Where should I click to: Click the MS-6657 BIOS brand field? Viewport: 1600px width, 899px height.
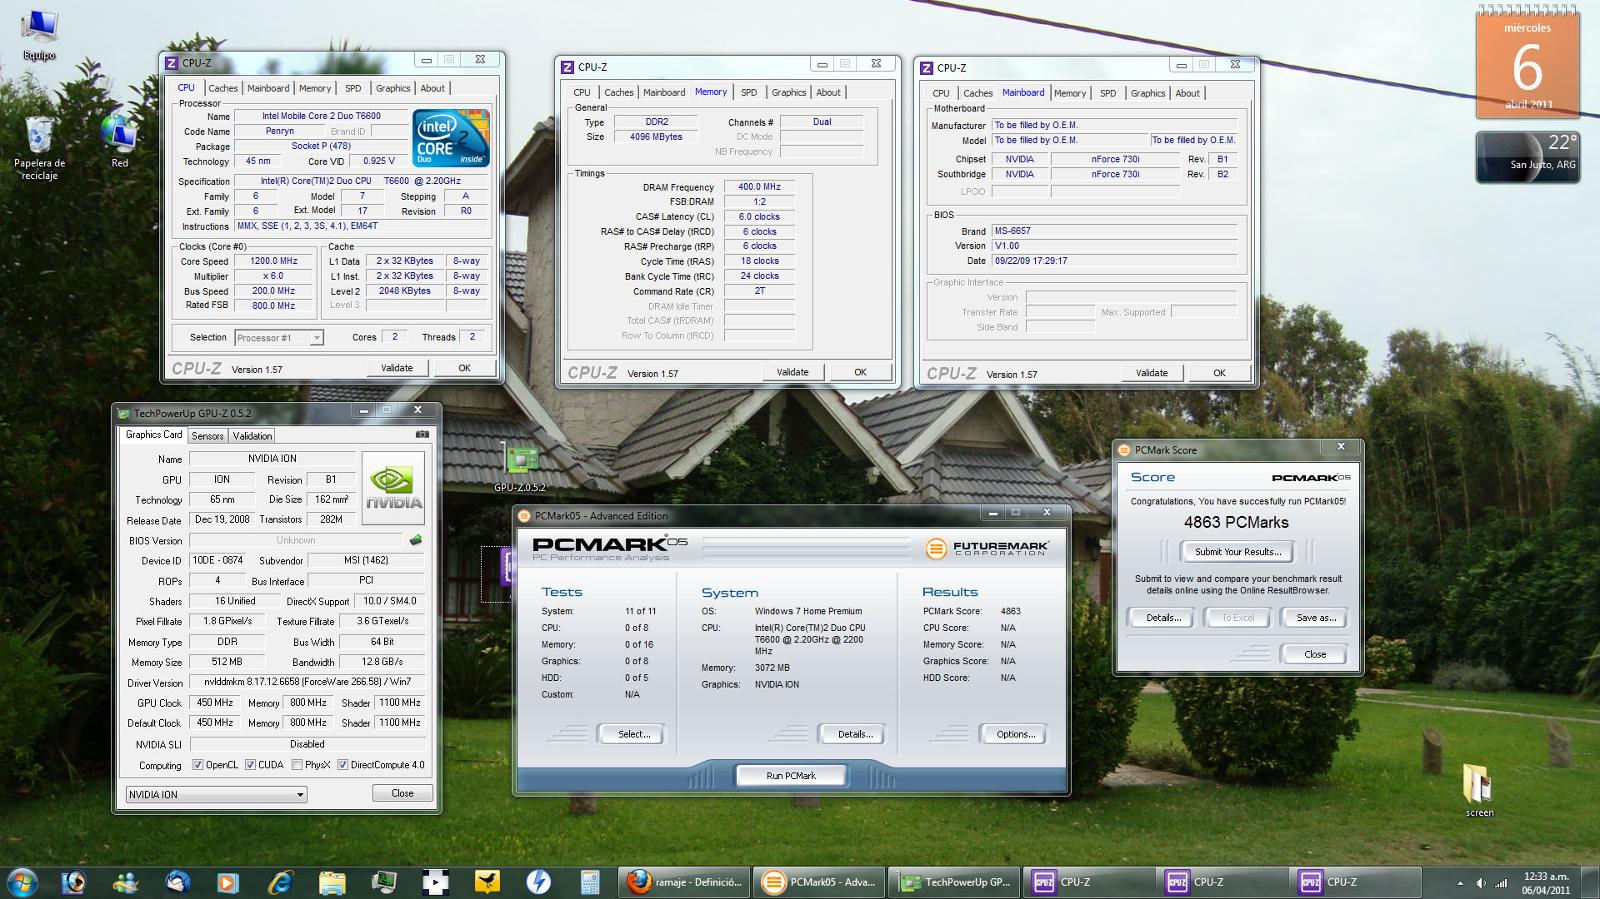click(x=1114, y=231)
